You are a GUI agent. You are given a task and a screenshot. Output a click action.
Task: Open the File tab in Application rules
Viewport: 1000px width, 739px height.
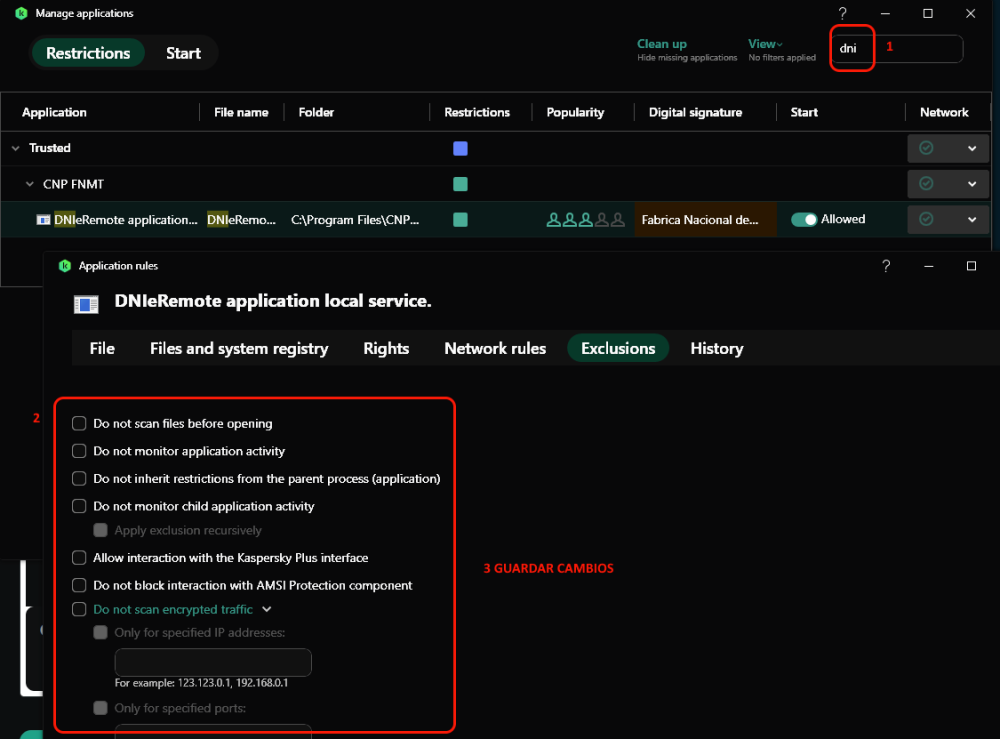coord(102,348)
